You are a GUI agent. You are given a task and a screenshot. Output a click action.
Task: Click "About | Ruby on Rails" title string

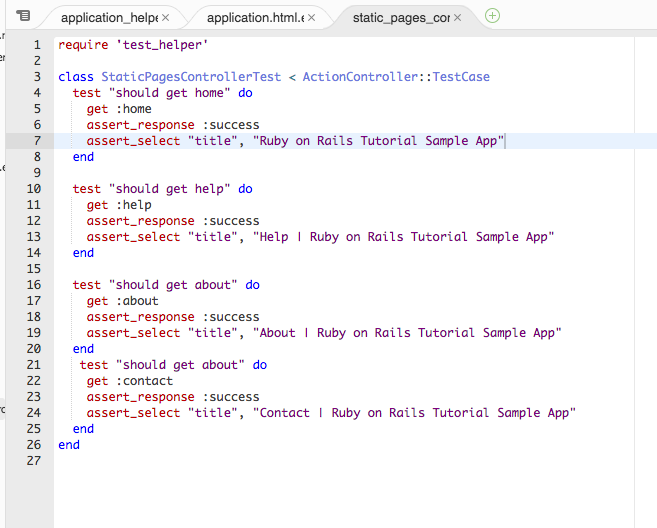407,333
